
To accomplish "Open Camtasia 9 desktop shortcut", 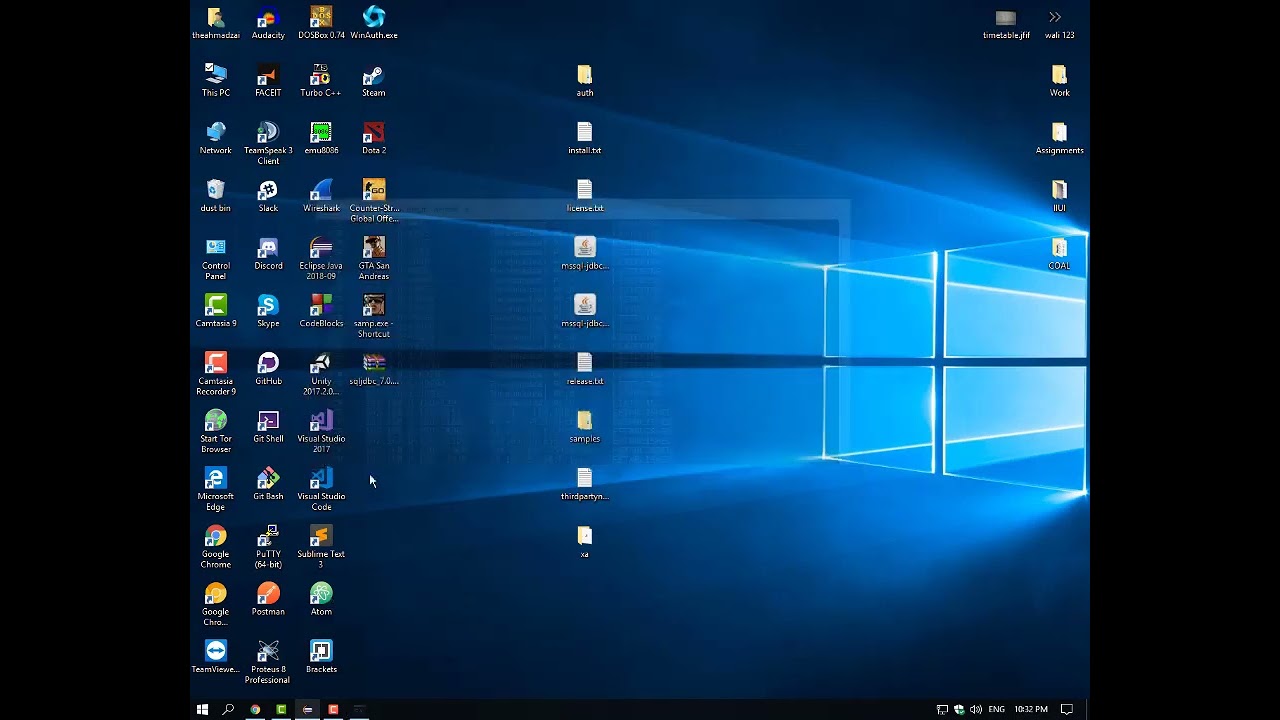I will (216, 312).
